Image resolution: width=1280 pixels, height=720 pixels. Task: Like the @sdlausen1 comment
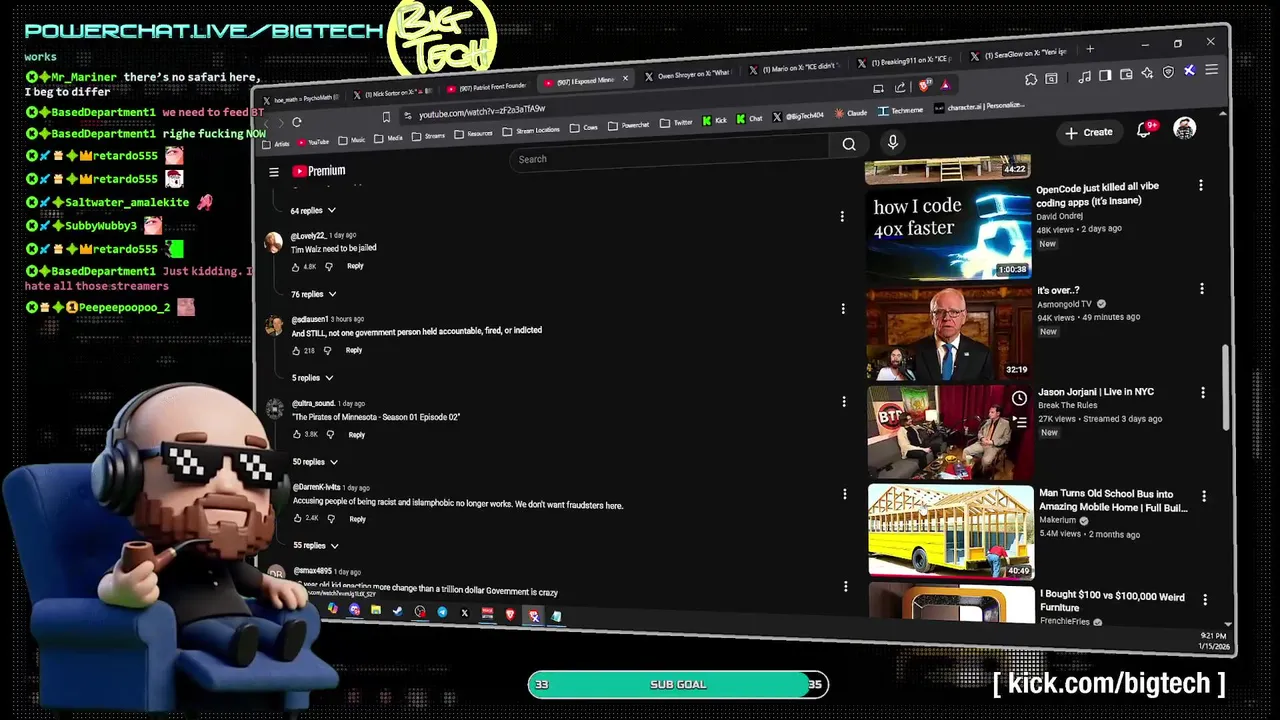click(x=296, y=351)
